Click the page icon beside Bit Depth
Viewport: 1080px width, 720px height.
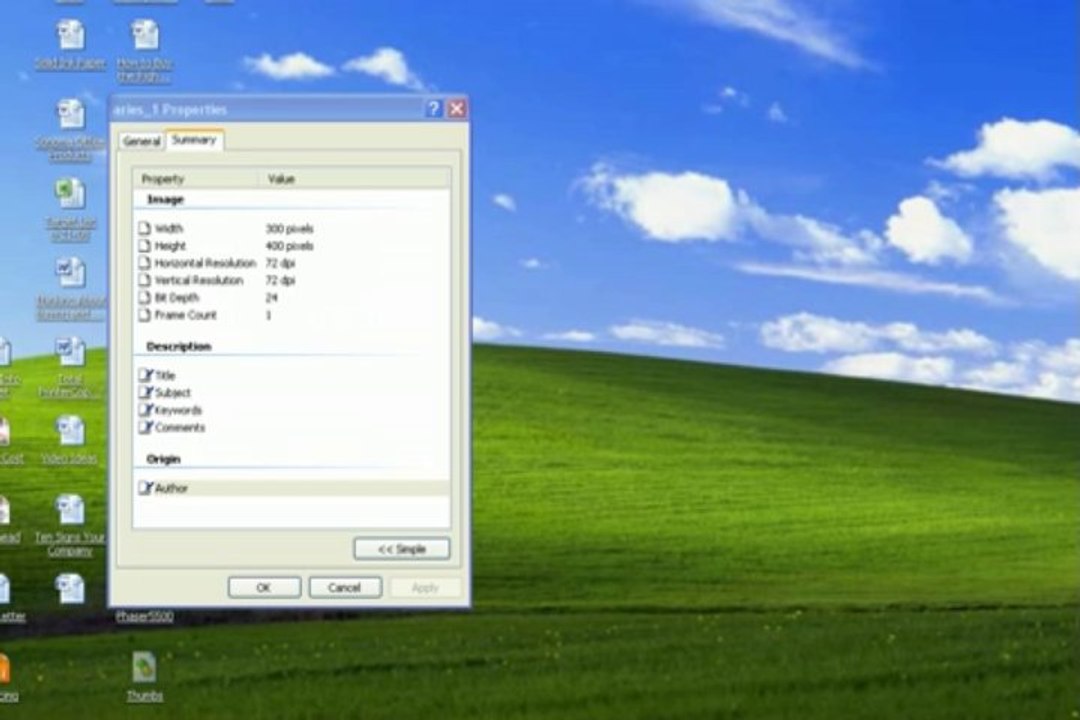[144, 298]
